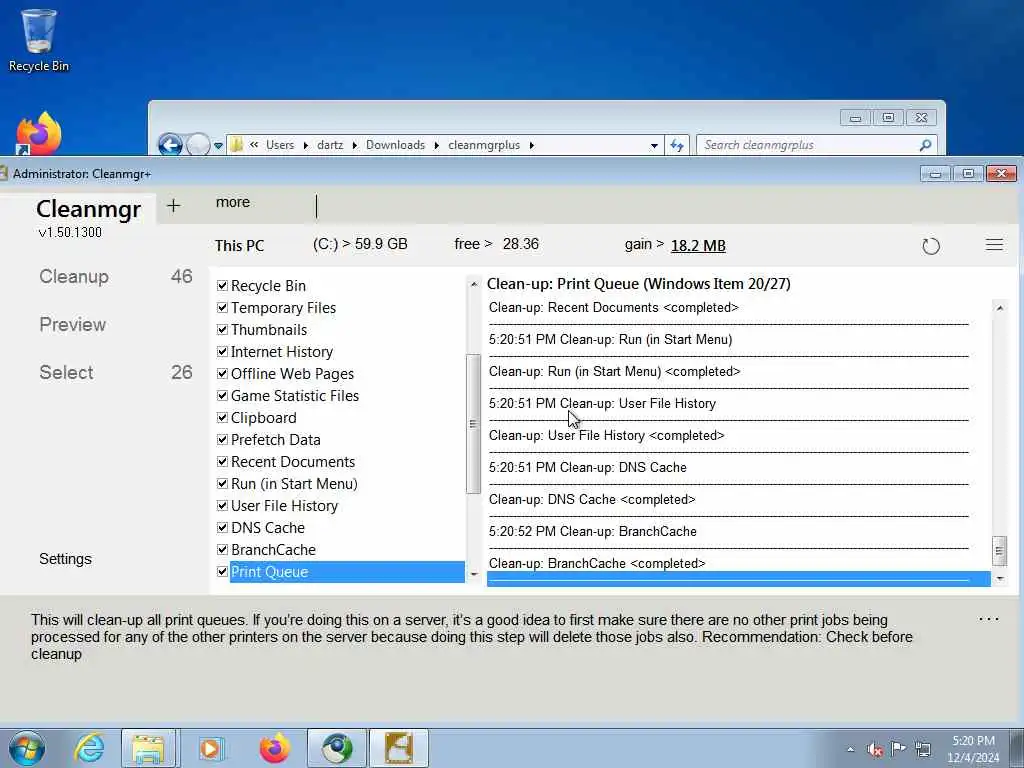
Task: Toggle the Prefetch Data checkbox
Action: click(222, 440)
